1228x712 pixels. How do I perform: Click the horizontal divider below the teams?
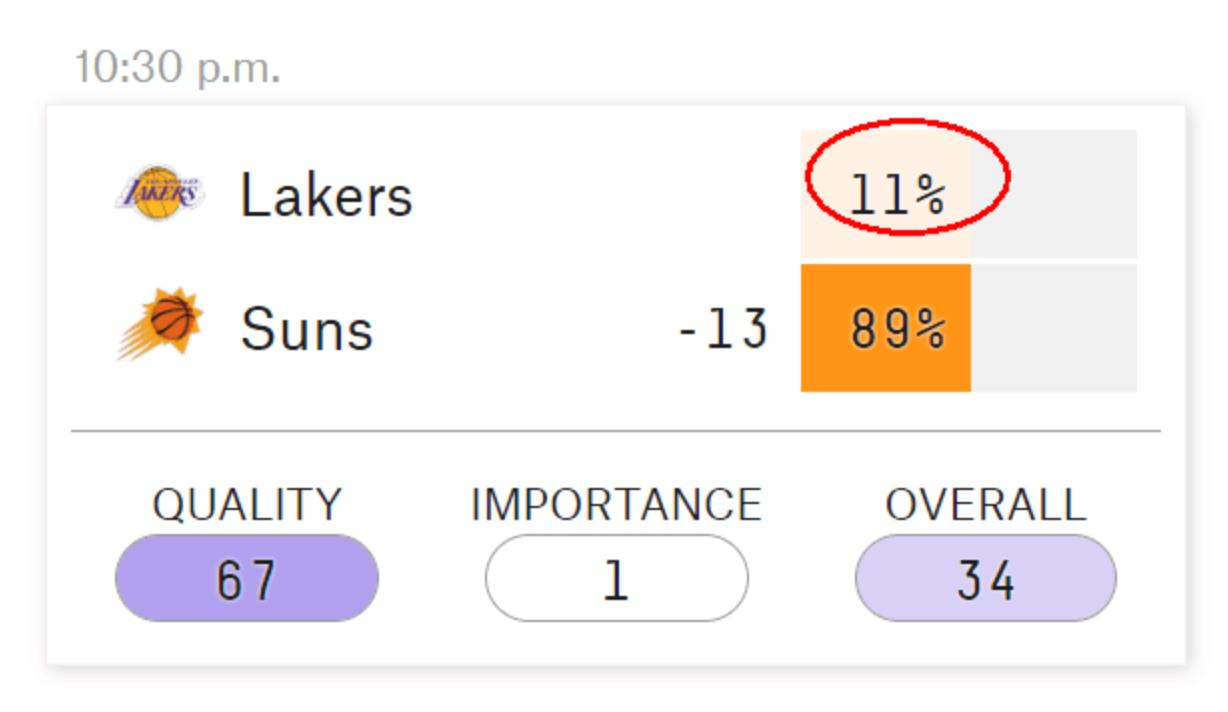(x=616, y=431)
